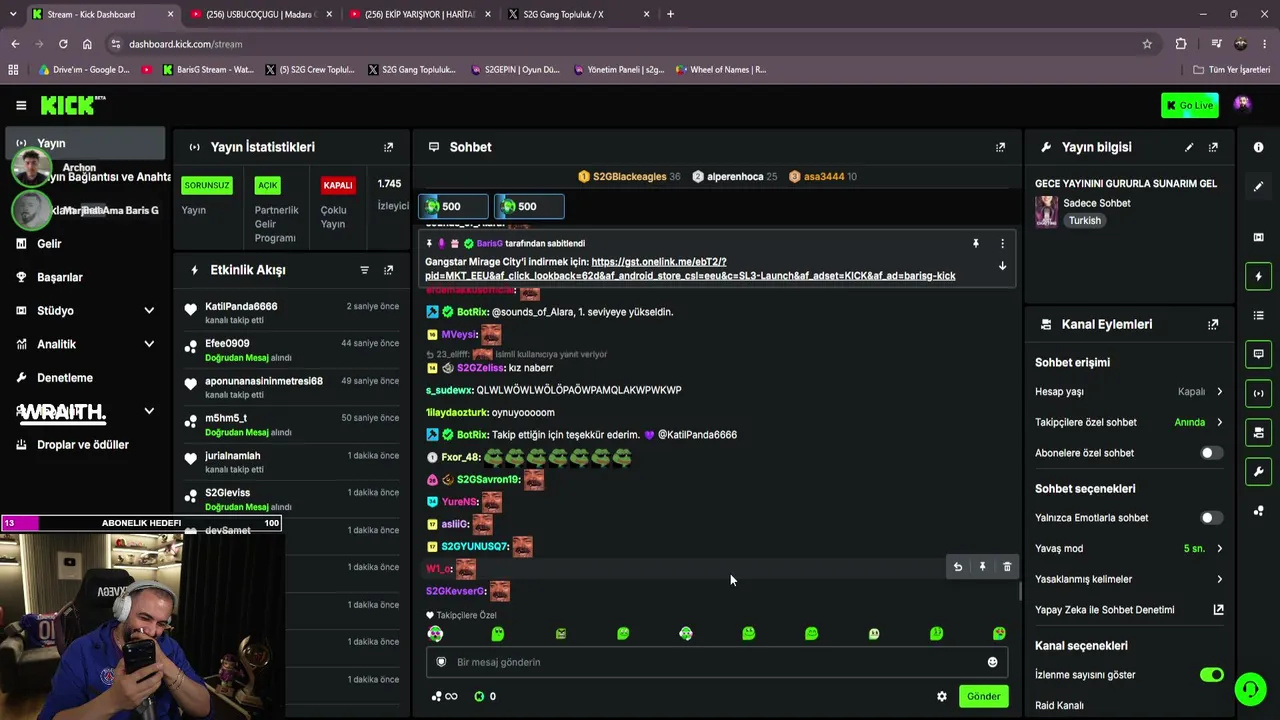The height and width of the screenshot is (720, 1280).
Task: Open Wheel of Names bookmark
Action: click(720, 70)
